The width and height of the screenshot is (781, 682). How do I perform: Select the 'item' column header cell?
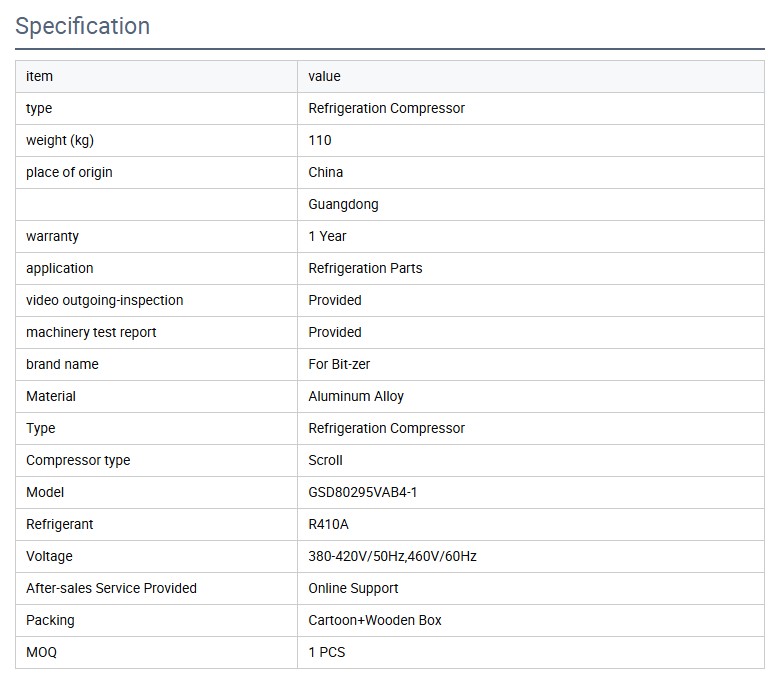[40, 76]
